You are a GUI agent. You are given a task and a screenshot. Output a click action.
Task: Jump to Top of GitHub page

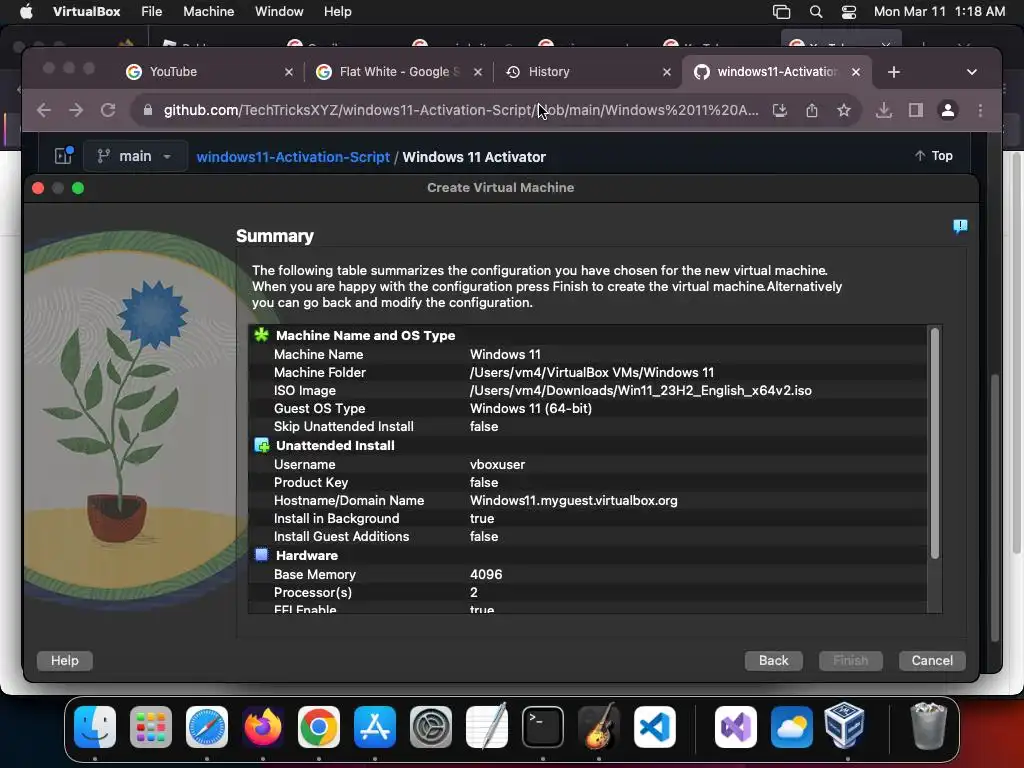tap(935, 155)
